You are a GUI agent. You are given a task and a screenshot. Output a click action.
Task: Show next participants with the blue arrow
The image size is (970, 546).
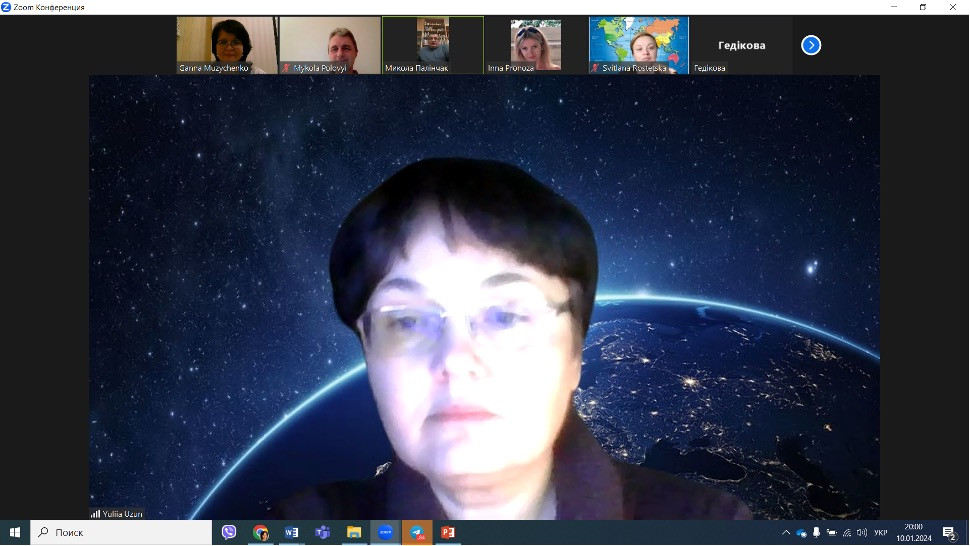(810, 45)
